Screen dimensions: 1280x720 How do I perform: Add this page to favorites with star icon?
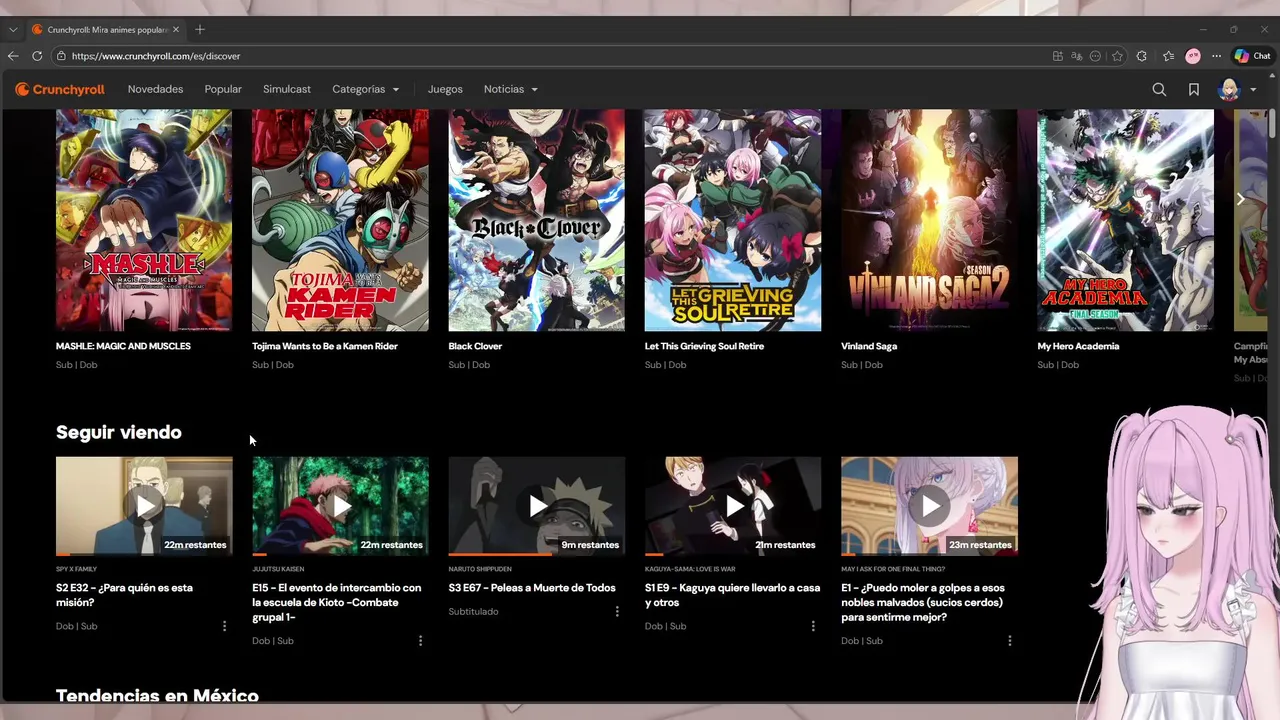[1118, 56]
